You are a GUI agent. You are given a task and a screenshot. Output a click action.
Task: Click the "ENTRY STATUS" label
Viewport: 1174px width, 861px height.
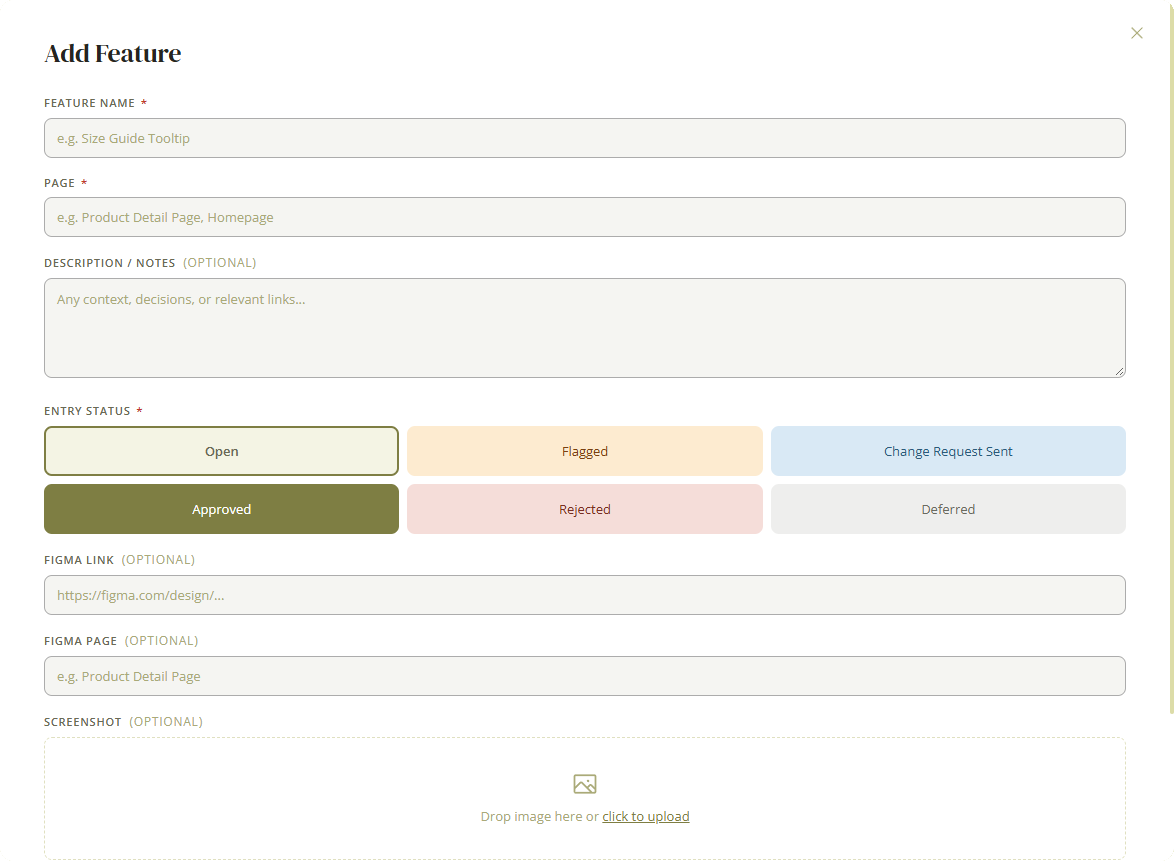[x=87, y=411]
